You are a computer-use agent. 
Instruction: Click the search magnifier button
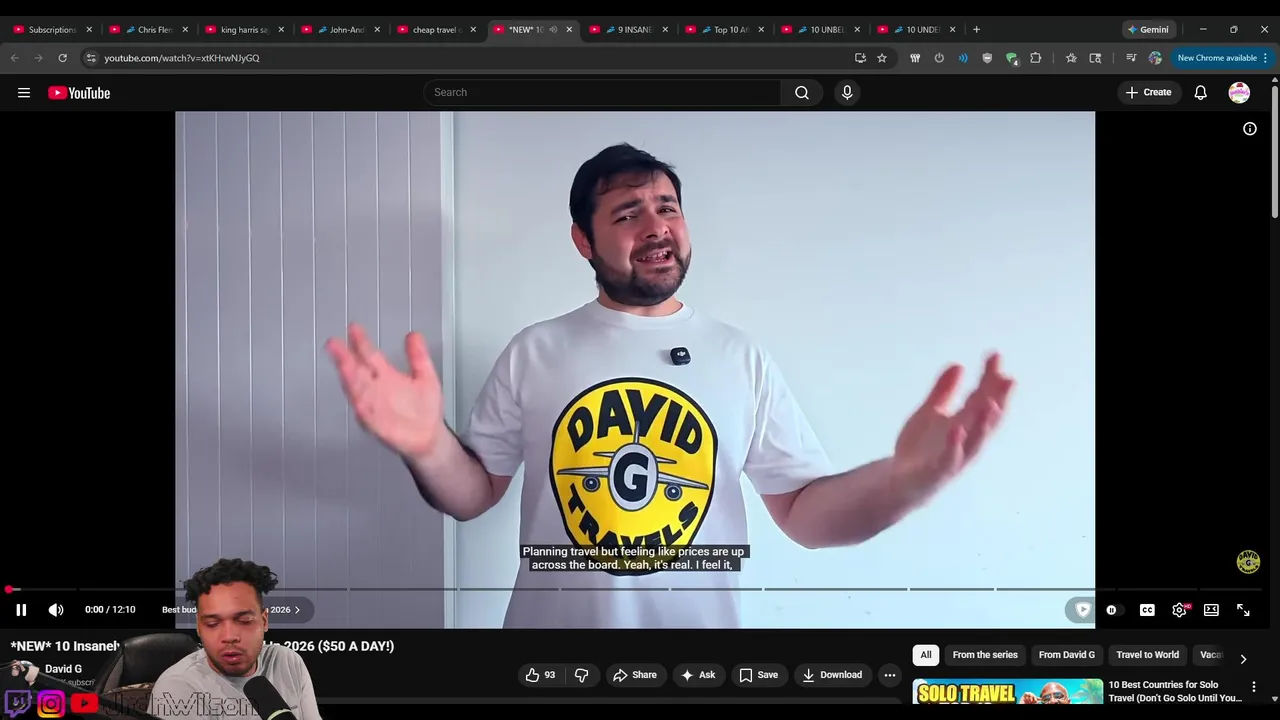tap(802, 92)
